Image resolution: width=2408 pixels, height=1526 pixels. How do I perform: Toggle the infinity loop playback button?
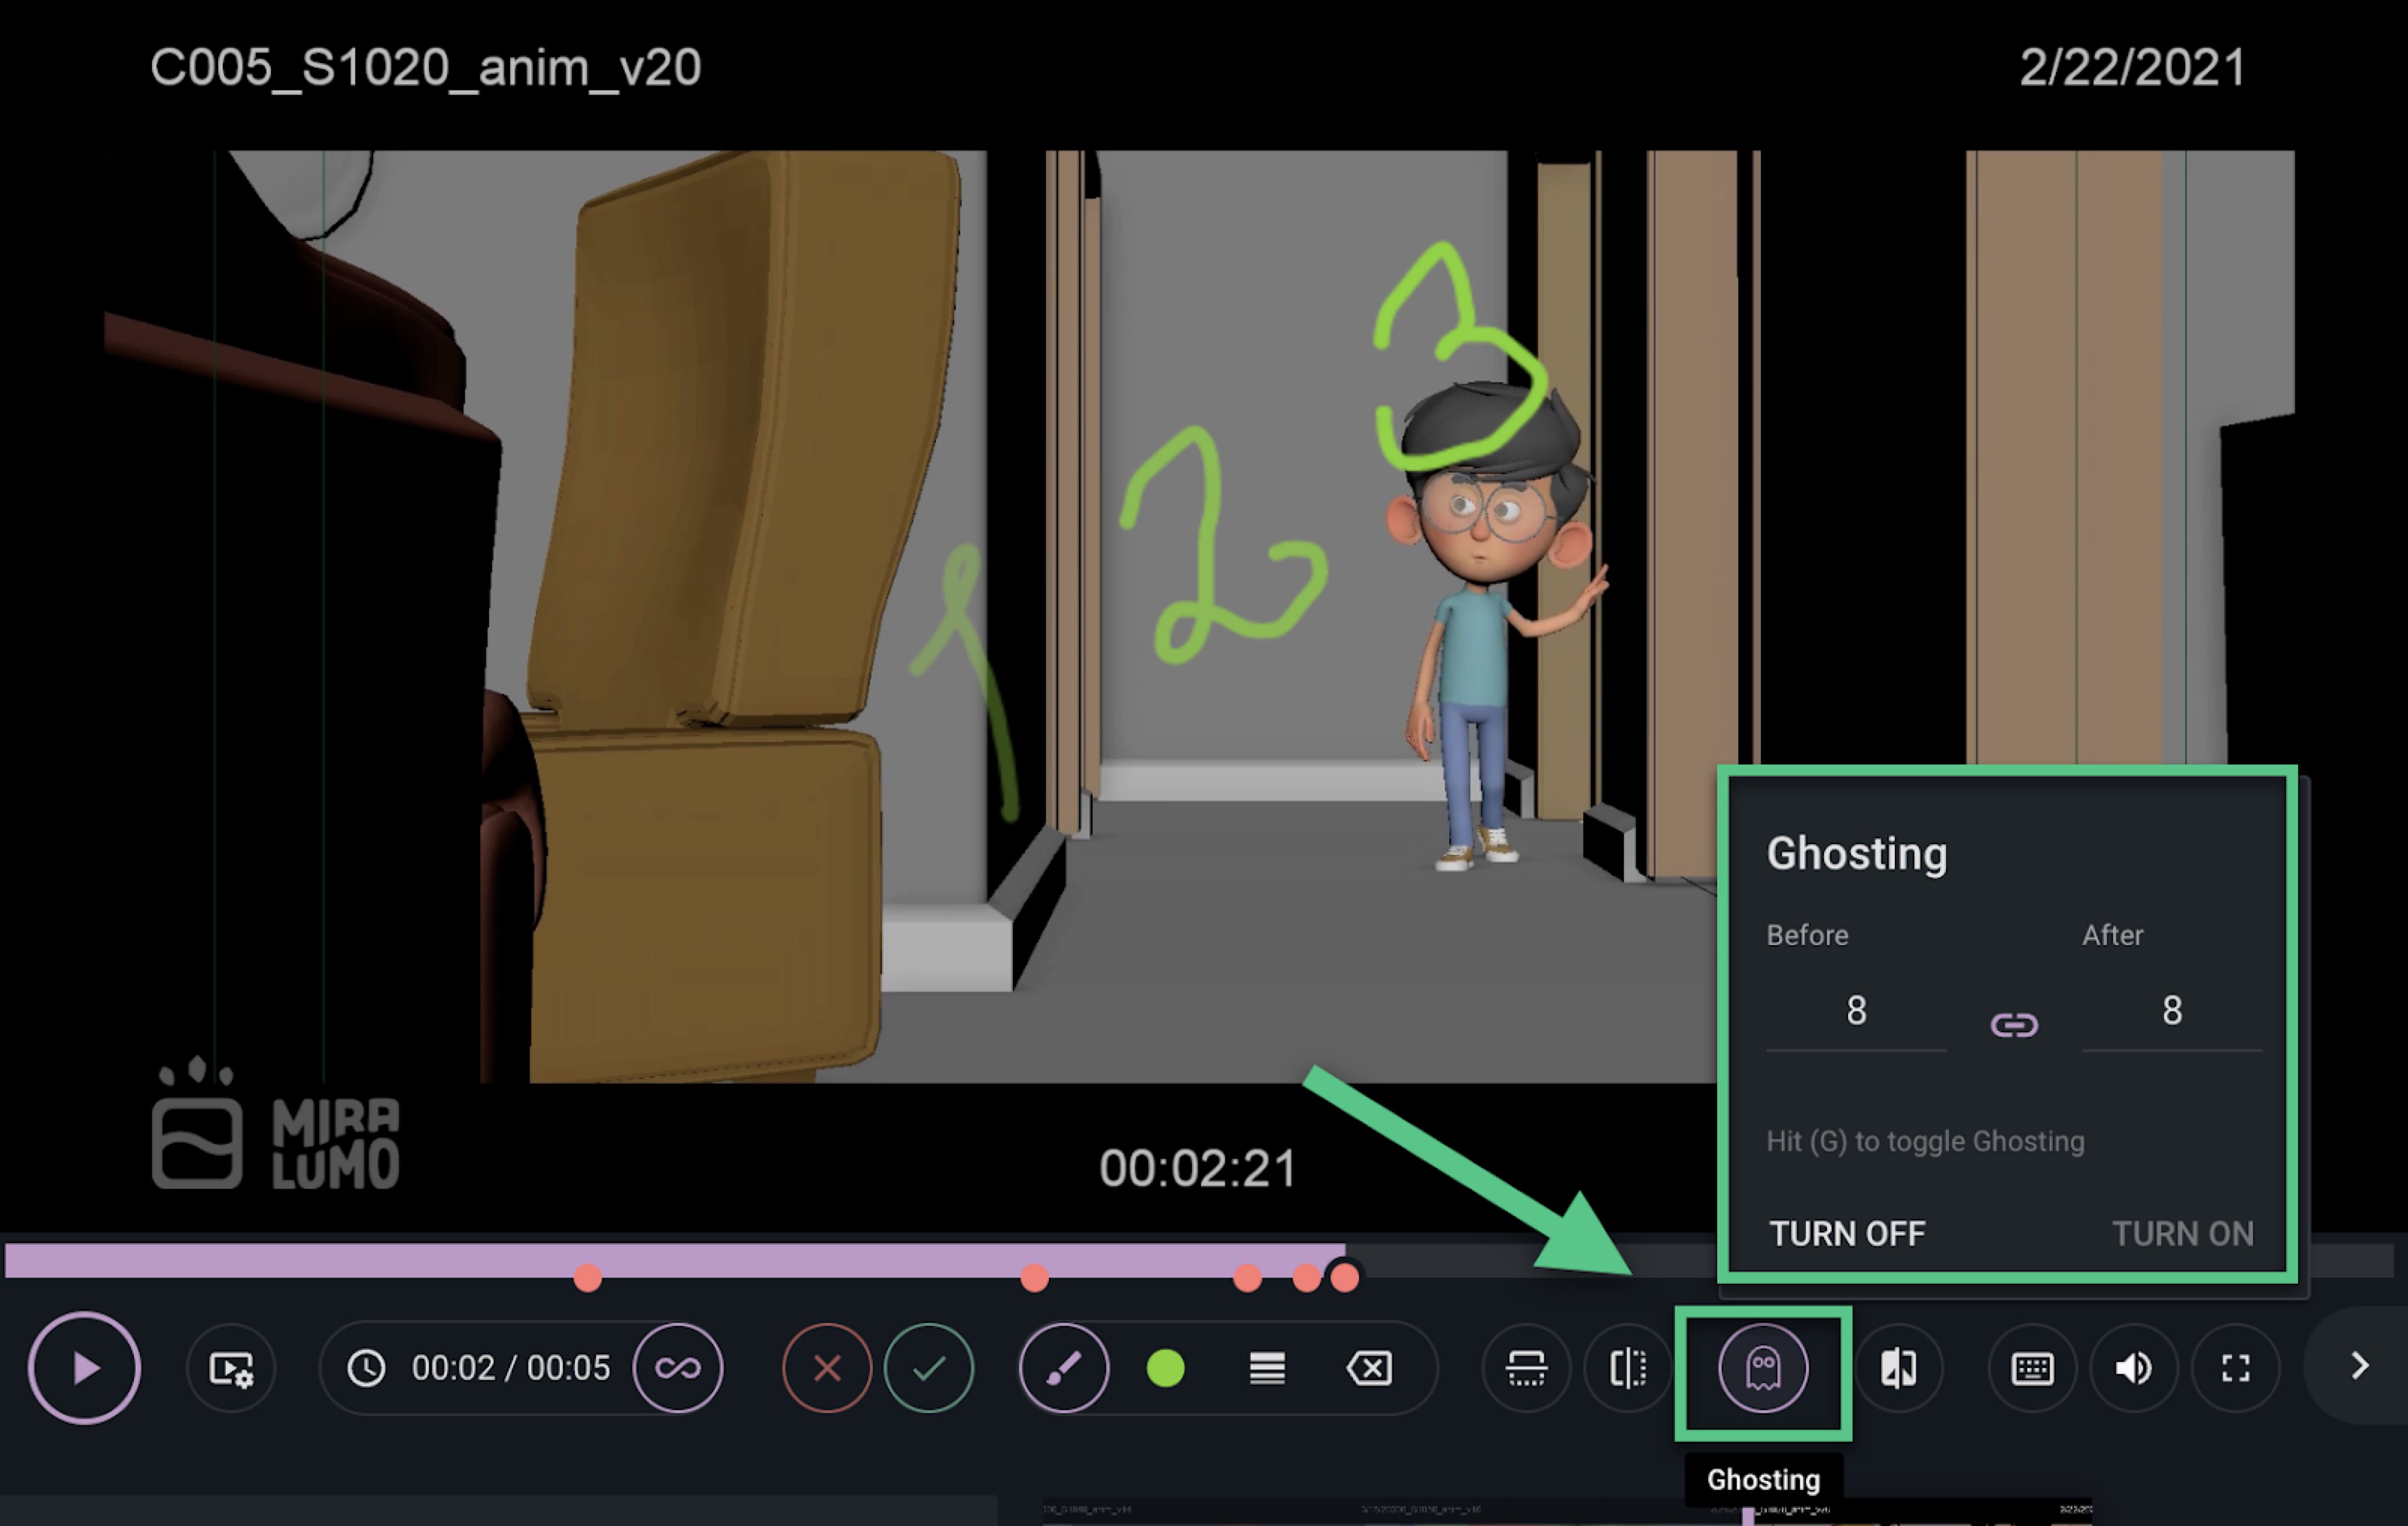(x=678, y=1368)
